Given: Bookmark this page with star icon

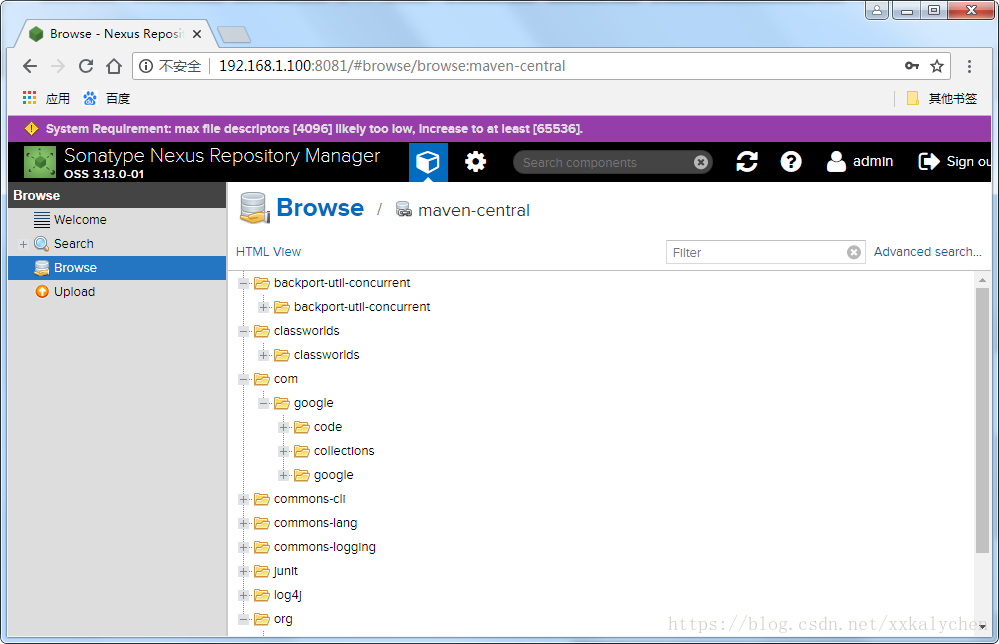Looking at the screenshot, I should (x=937, y=66).
